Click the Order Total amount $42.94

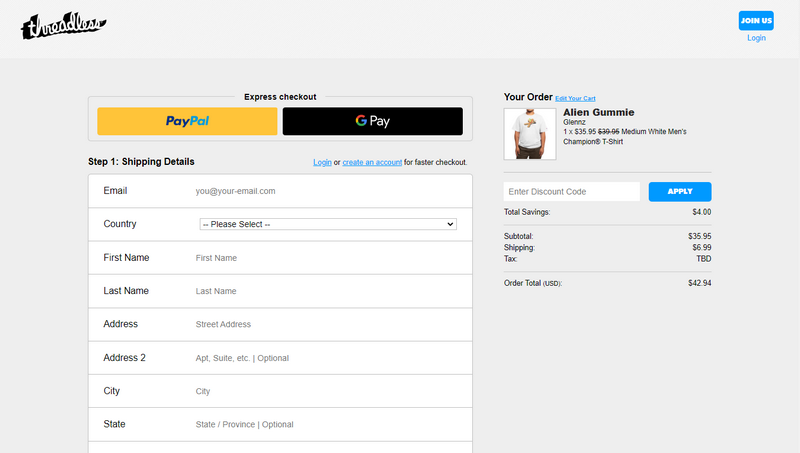pyautogui.click(x=699, y=283)
